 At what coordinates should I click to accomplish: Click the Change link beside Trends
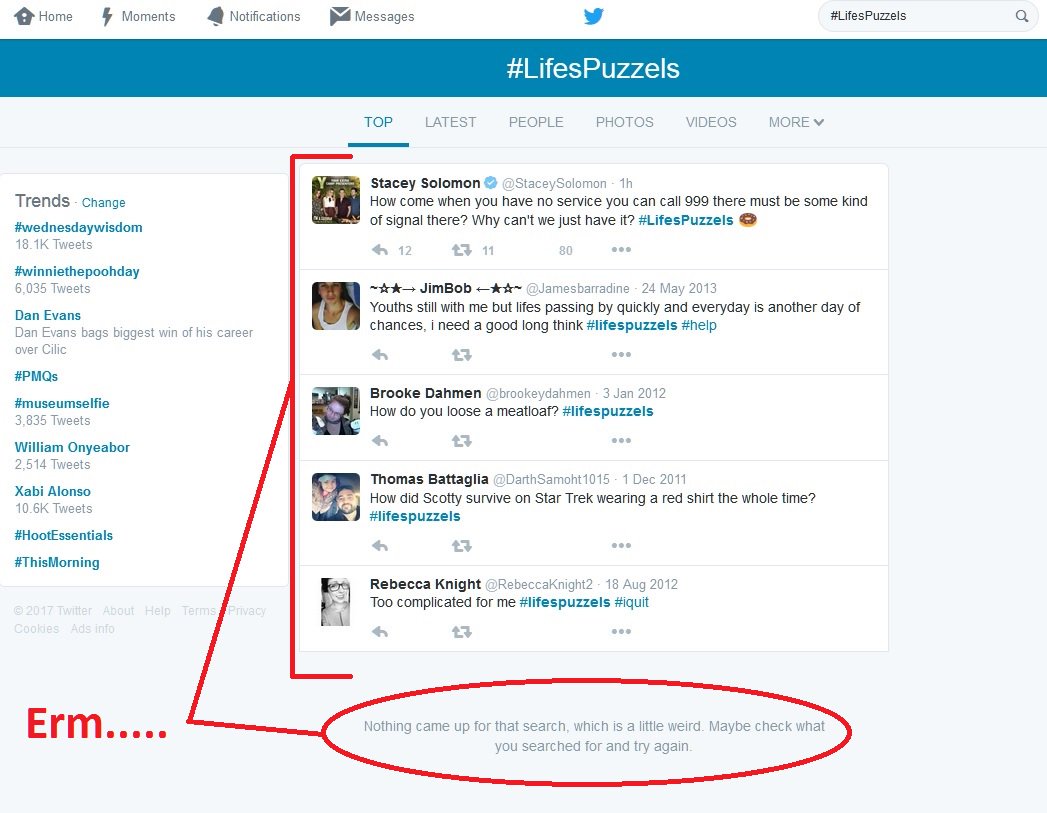tap(103, 202)
